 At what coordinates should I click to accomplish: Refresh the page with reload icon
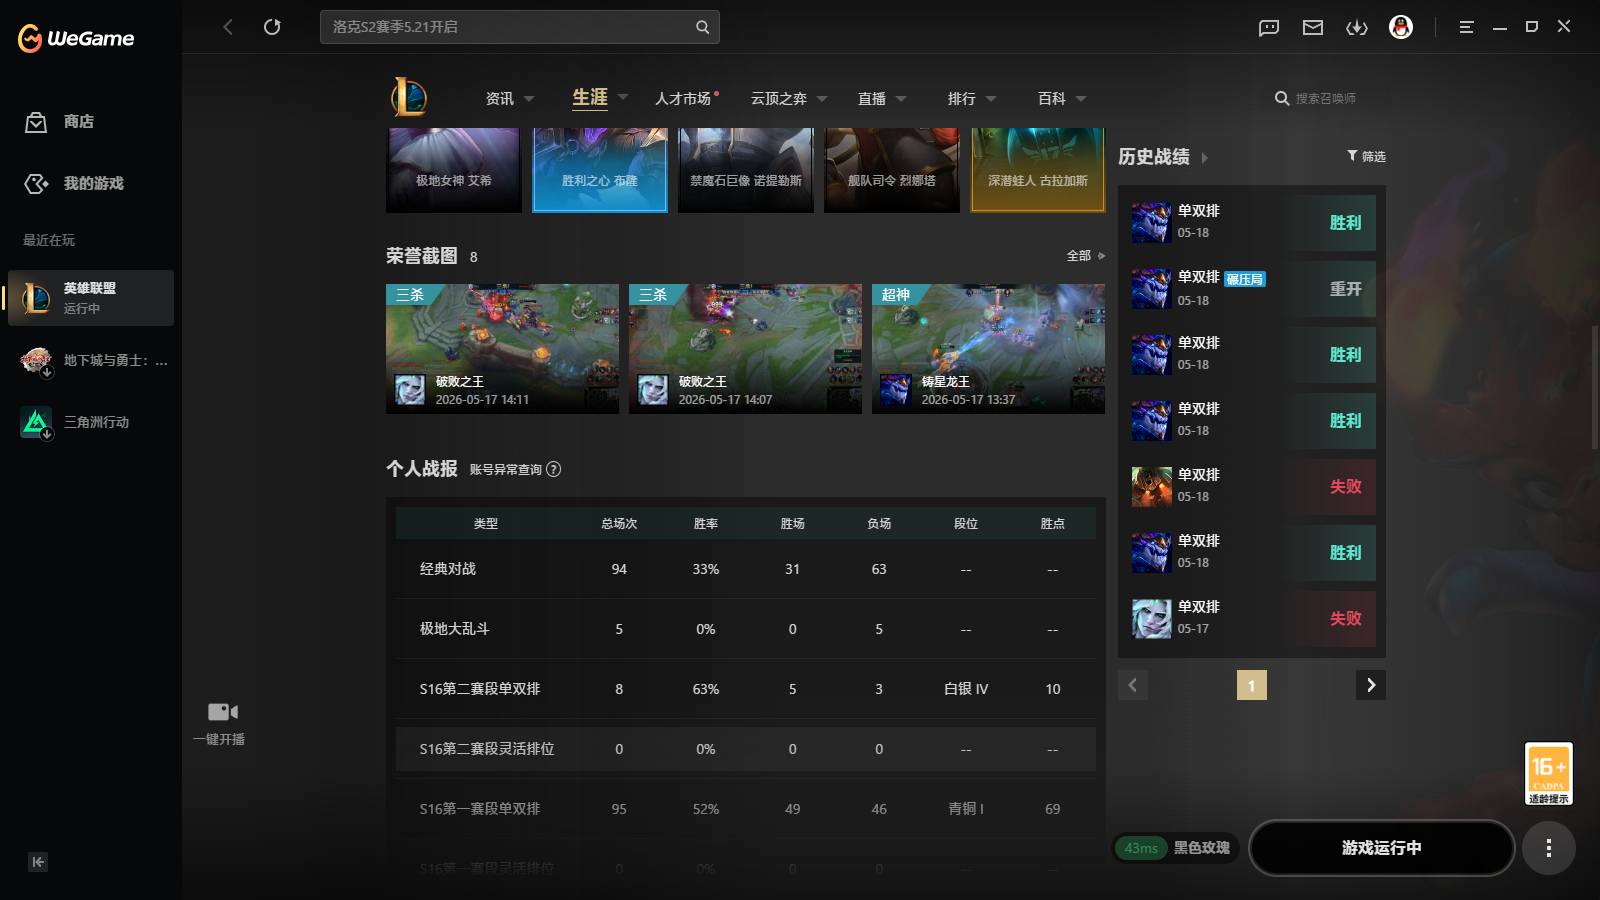coord(272,27)
